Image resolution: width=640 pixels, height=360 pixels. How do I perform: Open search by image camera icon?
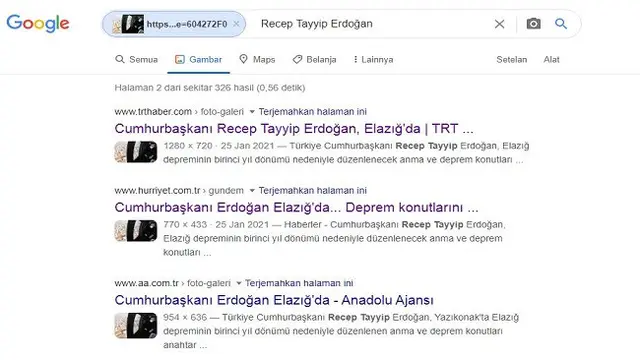[533, 24]
